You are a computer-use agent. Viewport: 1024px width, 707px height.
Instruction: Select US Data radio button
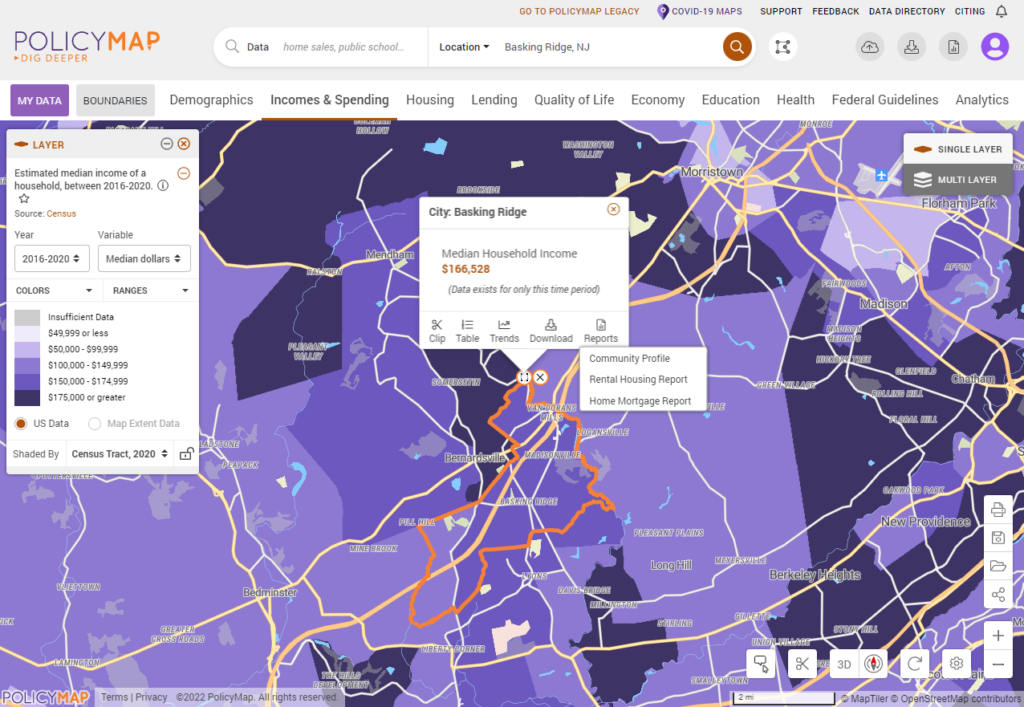click(21, 424)
